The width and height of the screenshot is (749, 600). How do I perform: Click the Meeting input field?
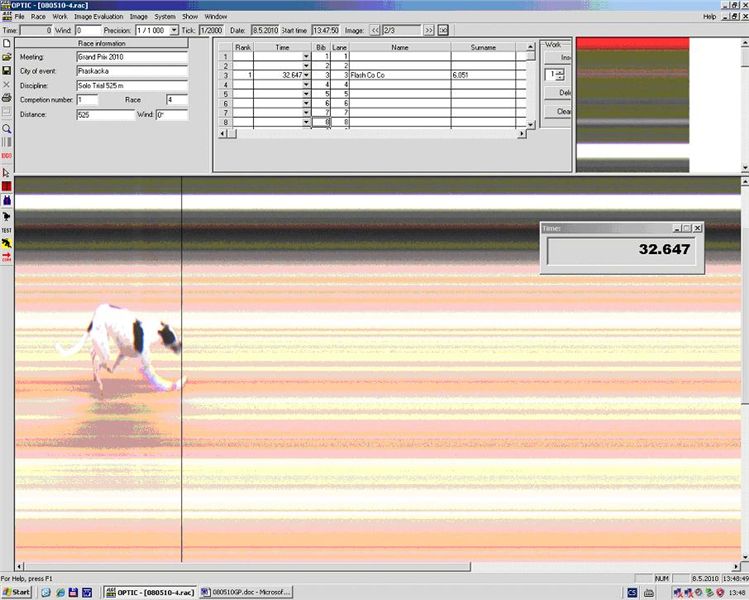pos(132,57)
